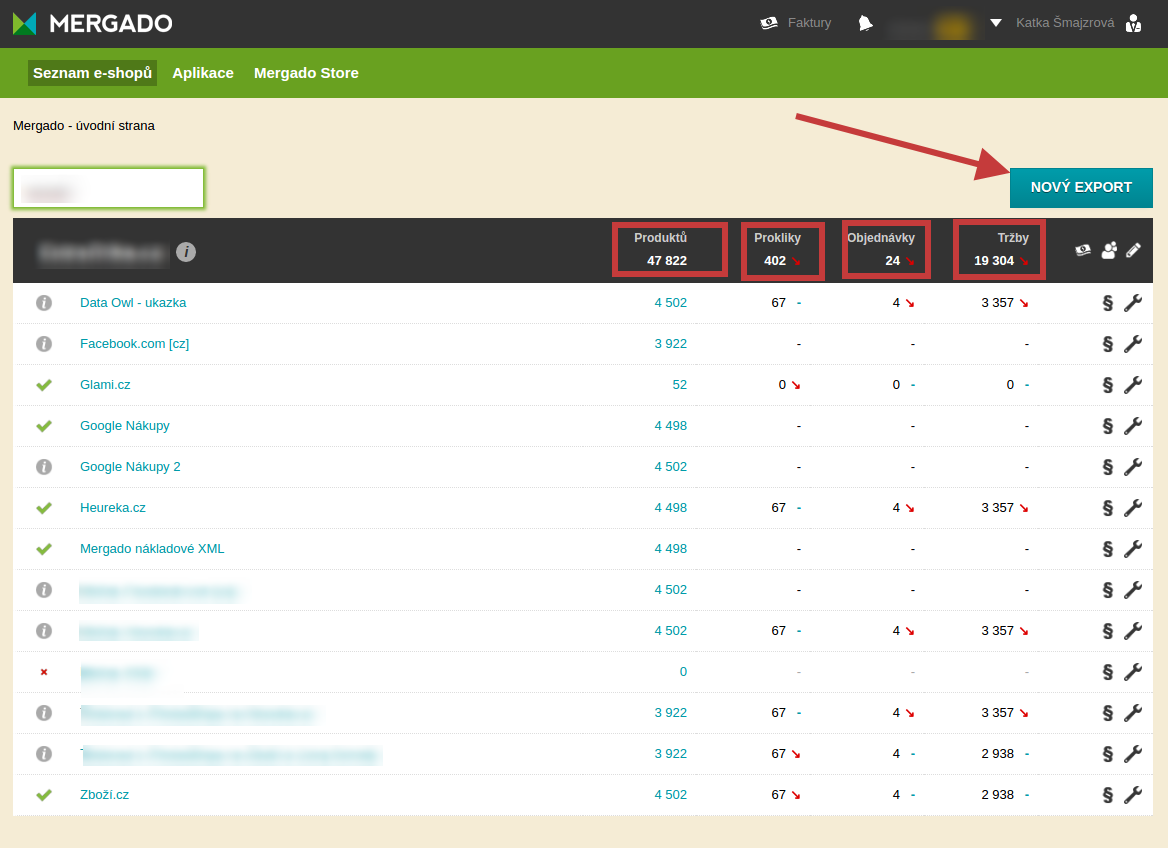
Task: Click the Katka Šmajzrová user name
Action: coord(1065,23)
